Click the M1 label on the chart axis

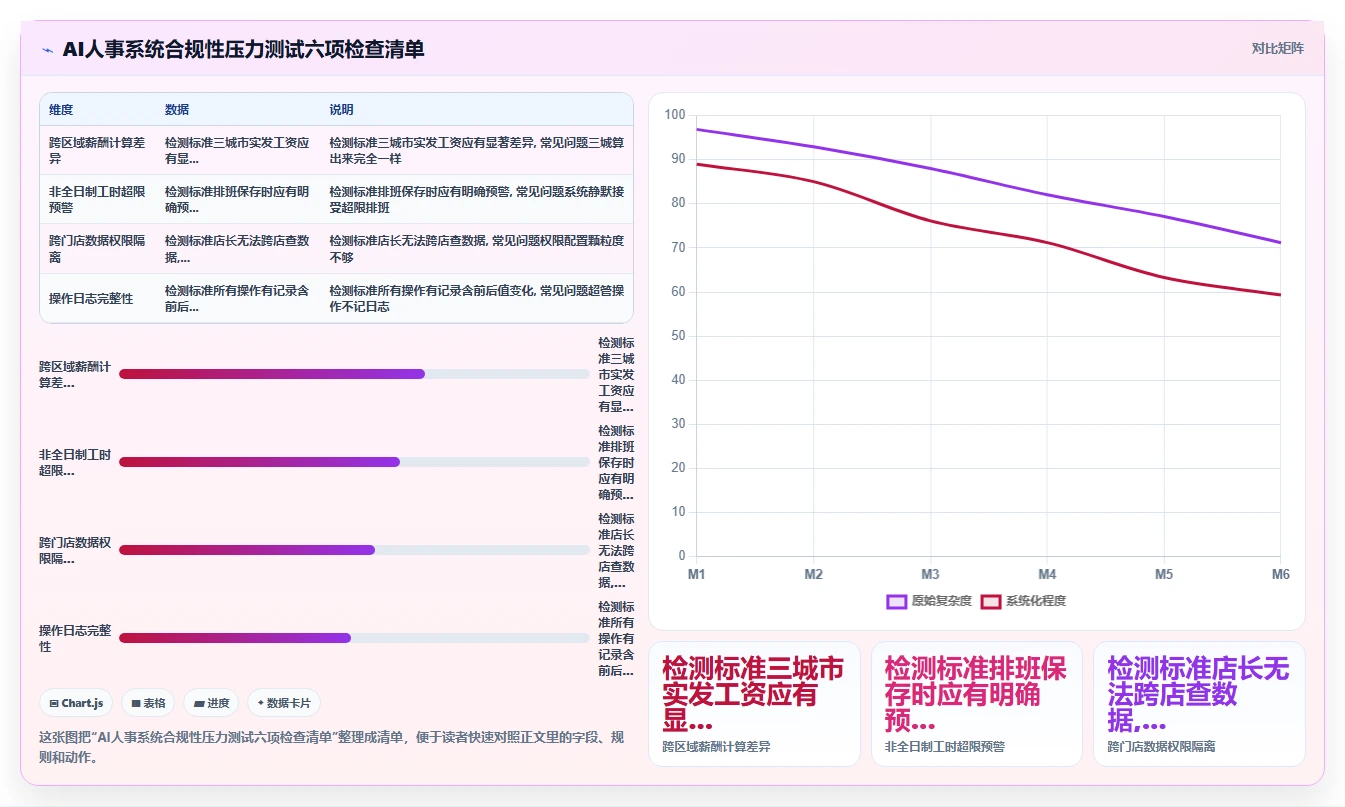coord(696,575)
